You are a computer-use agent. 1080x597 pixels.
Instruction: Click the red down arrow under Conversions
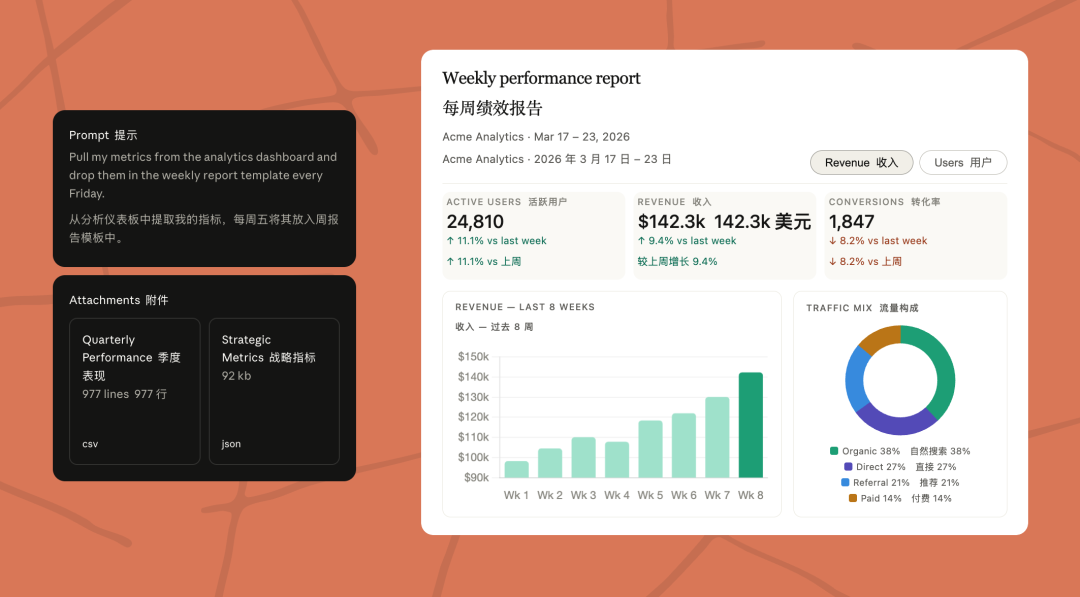[832, 241]
